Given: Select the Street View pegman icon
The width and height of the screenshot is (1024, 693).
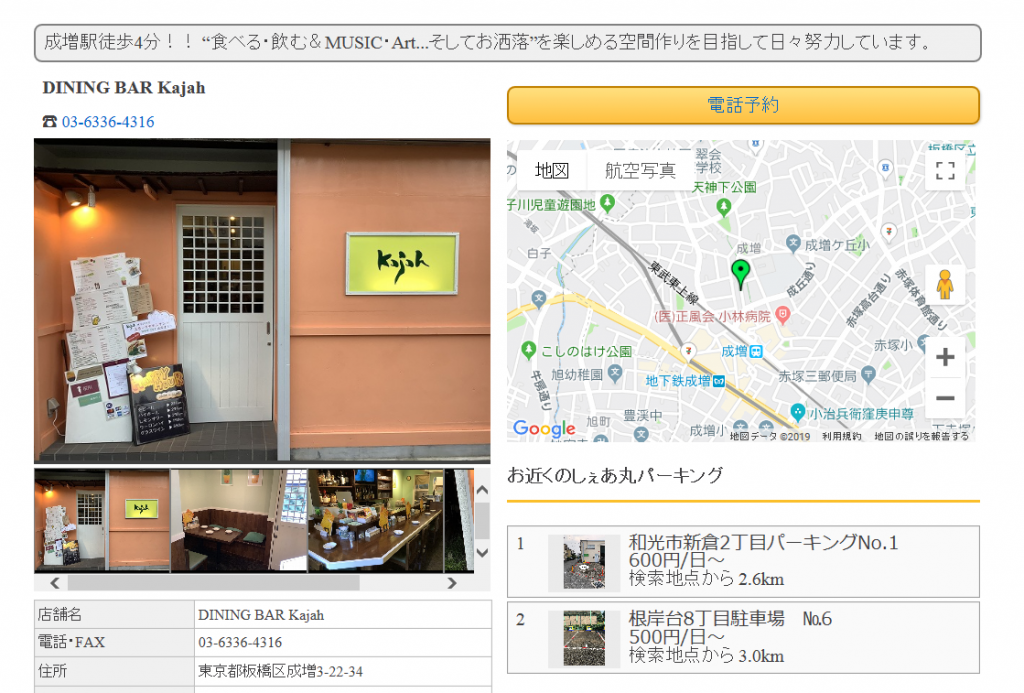Looking at the screenshot, I should coord(945,285).
